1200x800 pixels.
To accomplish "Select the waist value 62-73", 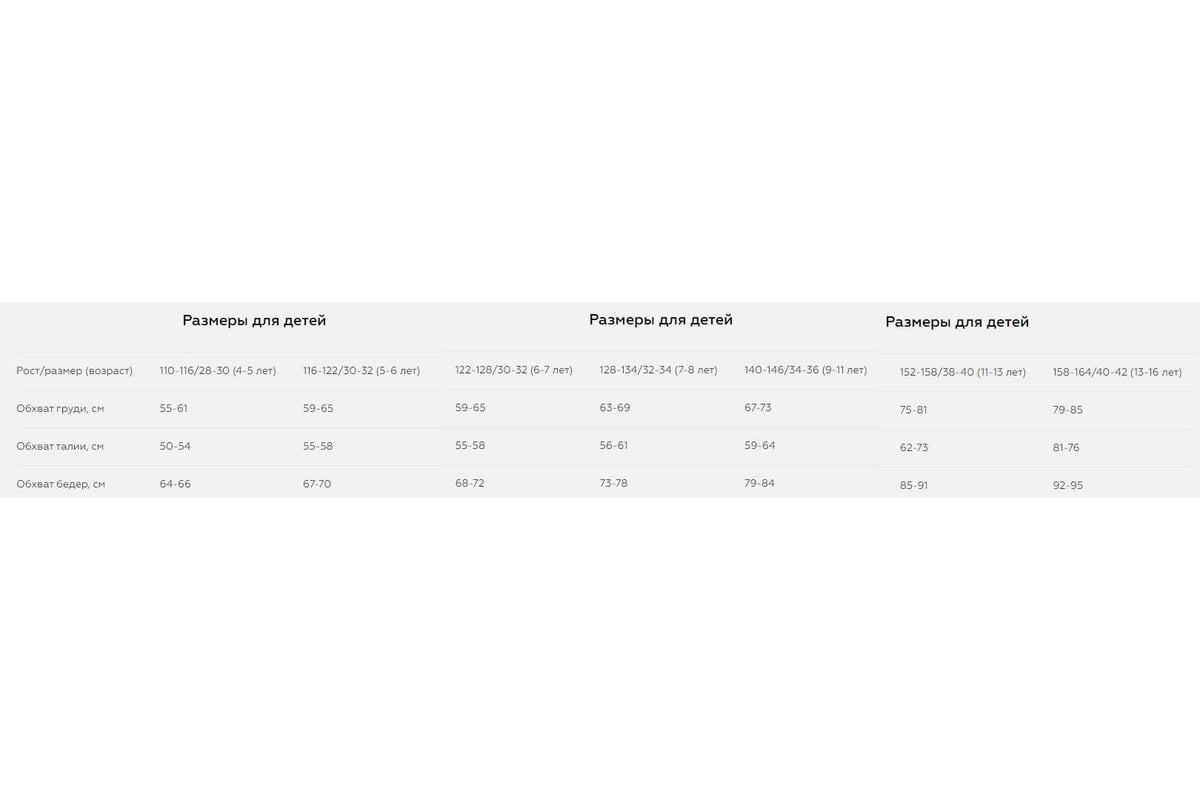I will coord(913,448).
